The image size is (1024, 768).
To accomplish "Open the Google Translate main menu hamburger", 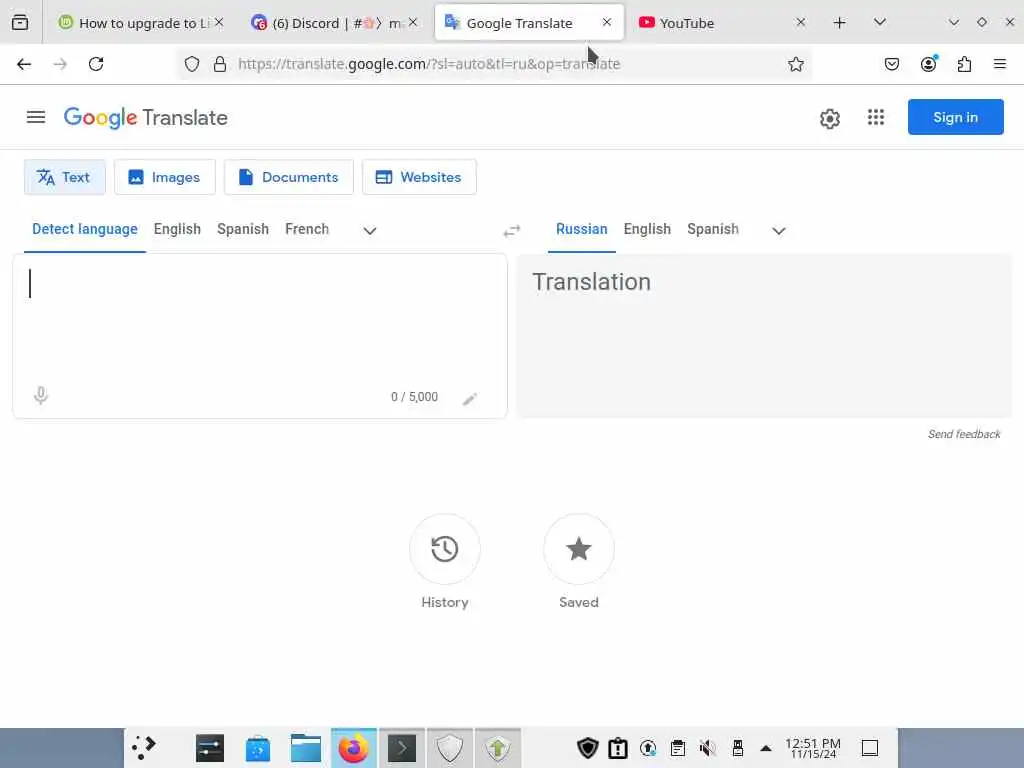I will click(x=36, y=117).
